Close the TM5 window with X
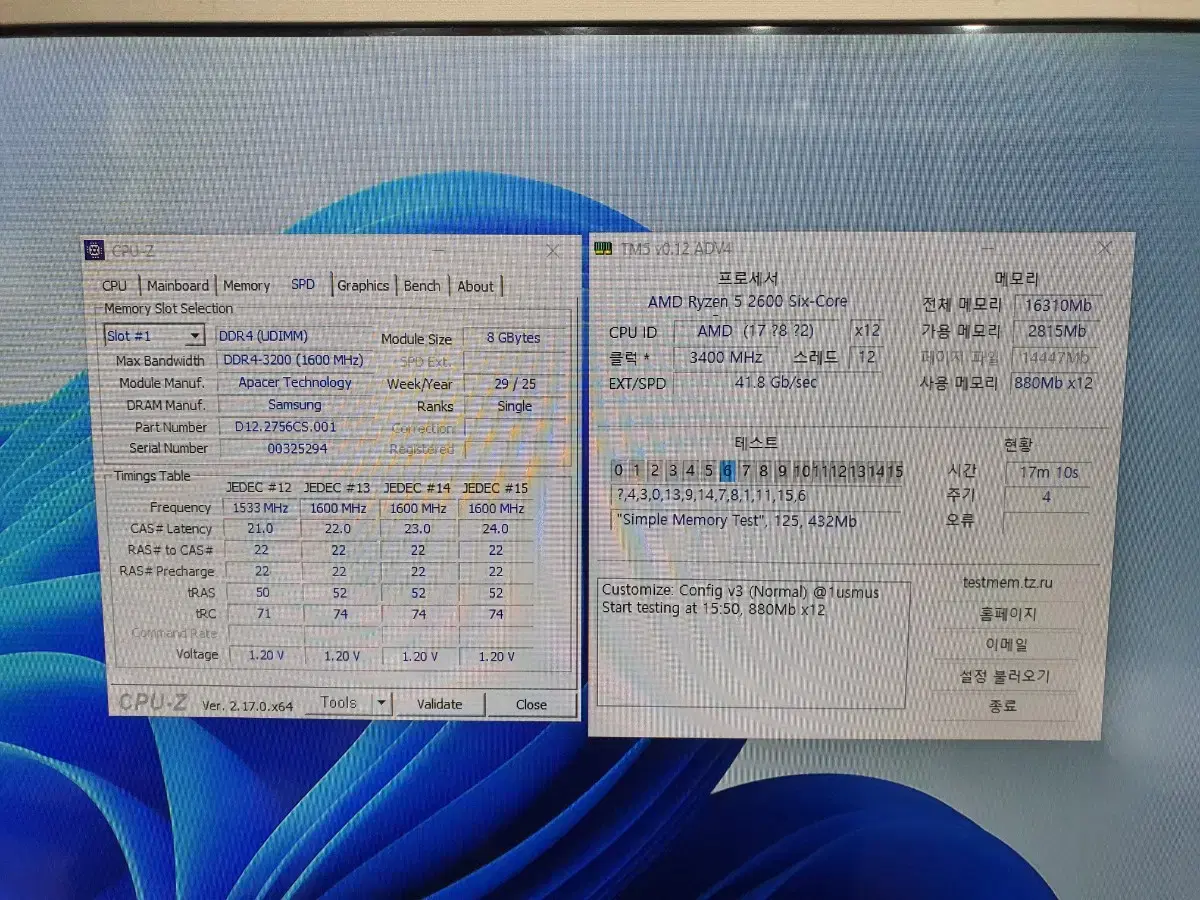This screenshot has width=1200, height=900. [1105, 247]
